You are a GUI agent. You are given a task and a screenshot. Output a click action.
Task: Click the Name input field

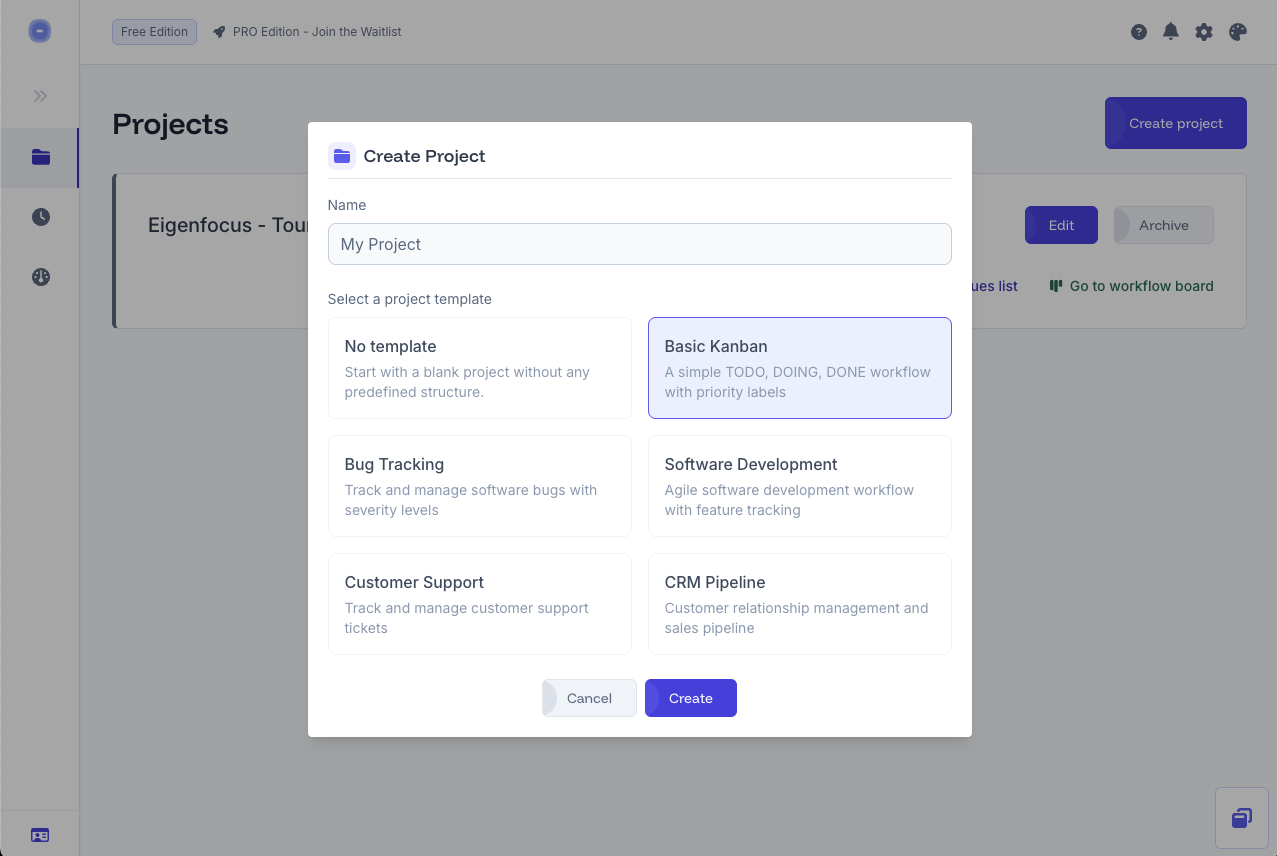tap(639, 243)
